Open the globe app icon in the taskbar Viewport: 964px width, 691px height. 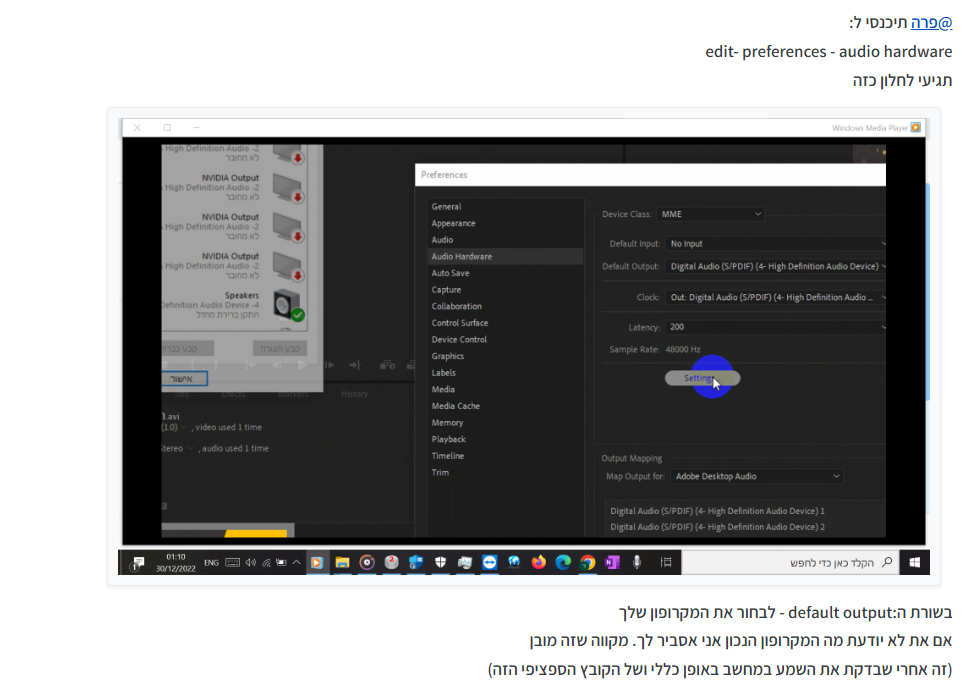(514, 562)
